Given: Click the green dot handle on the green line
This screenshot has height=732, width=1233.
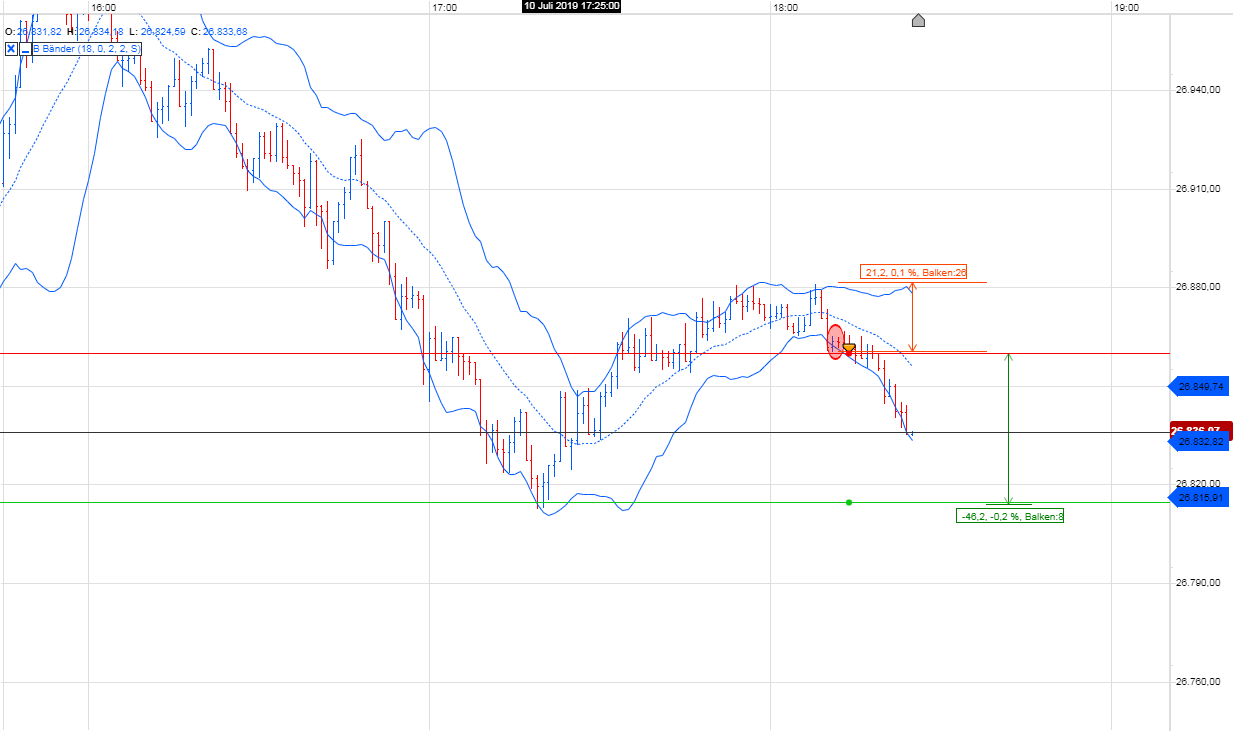Looking at the screenshot, I should coord(849,501).
